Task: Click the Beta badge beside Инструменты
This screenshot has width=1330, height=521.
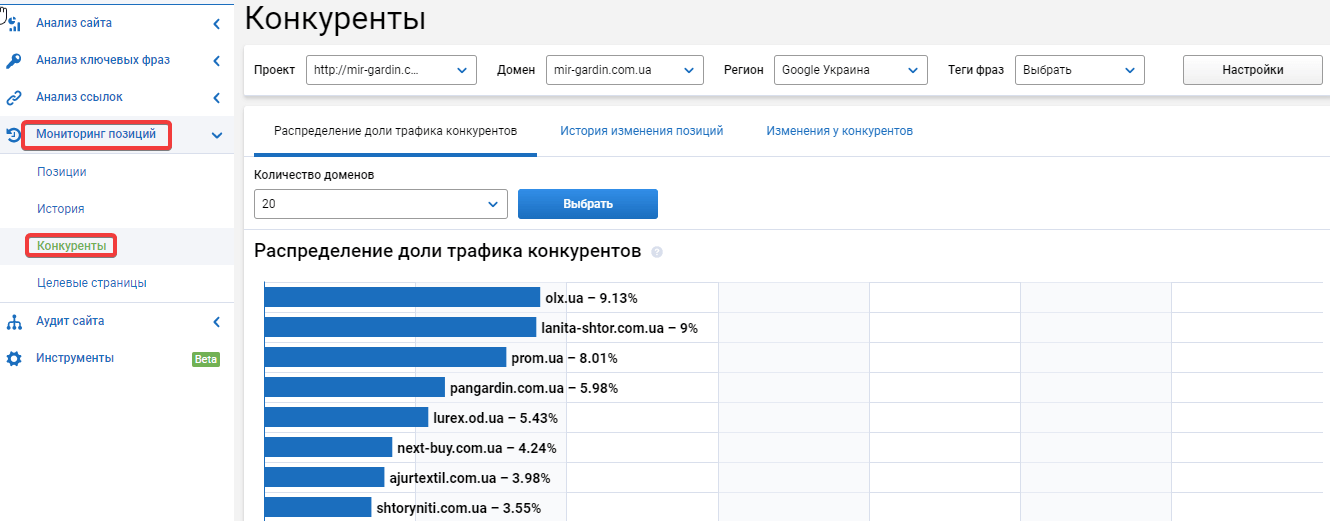Action: coord(206,359)
